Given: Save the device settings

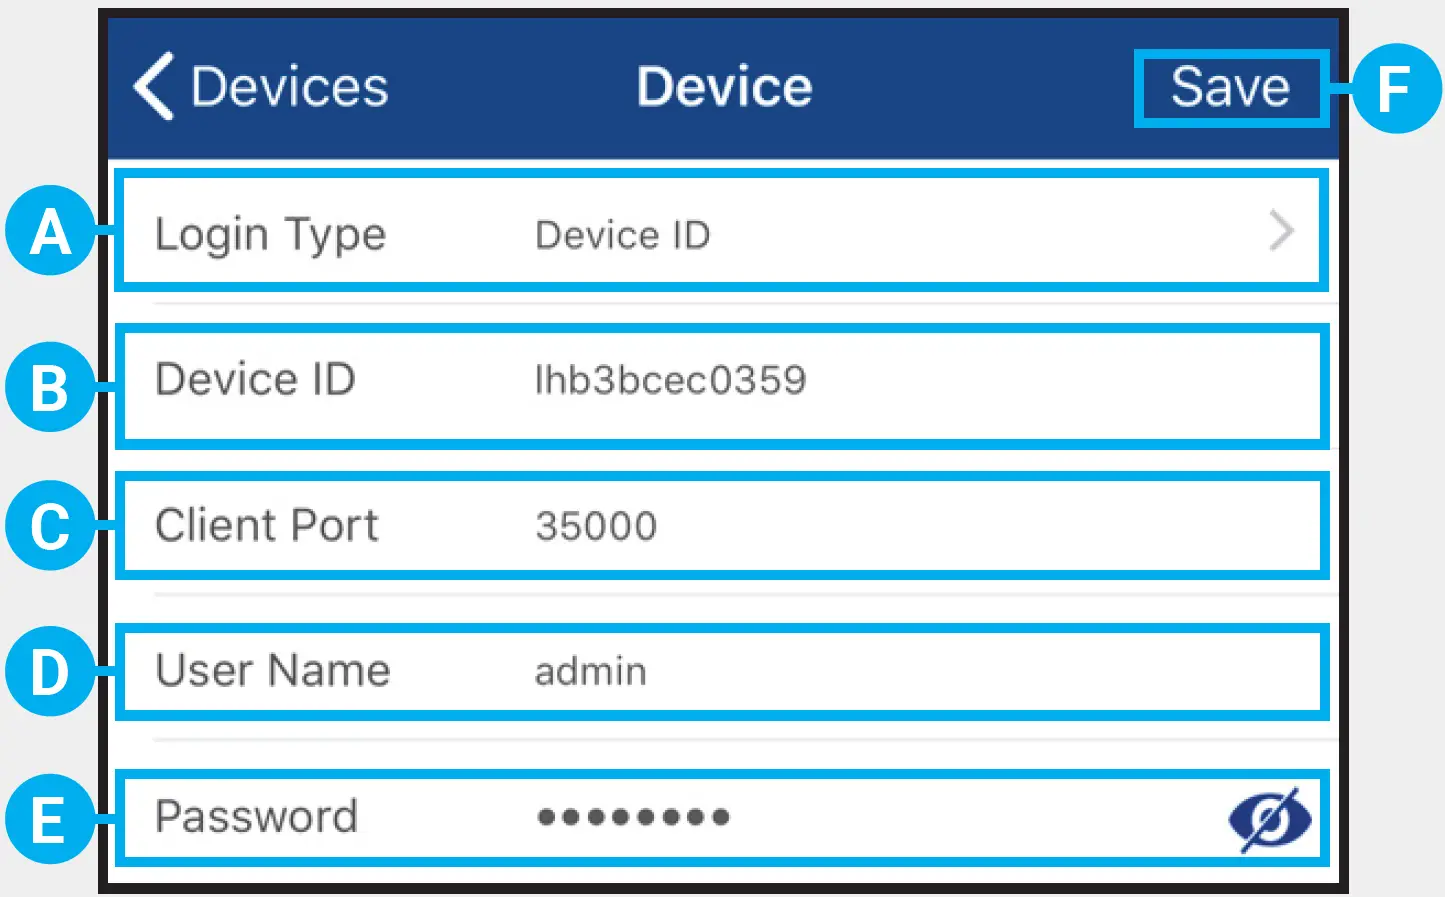Looking at the screenshot, I should click(x=1230, y=87).
